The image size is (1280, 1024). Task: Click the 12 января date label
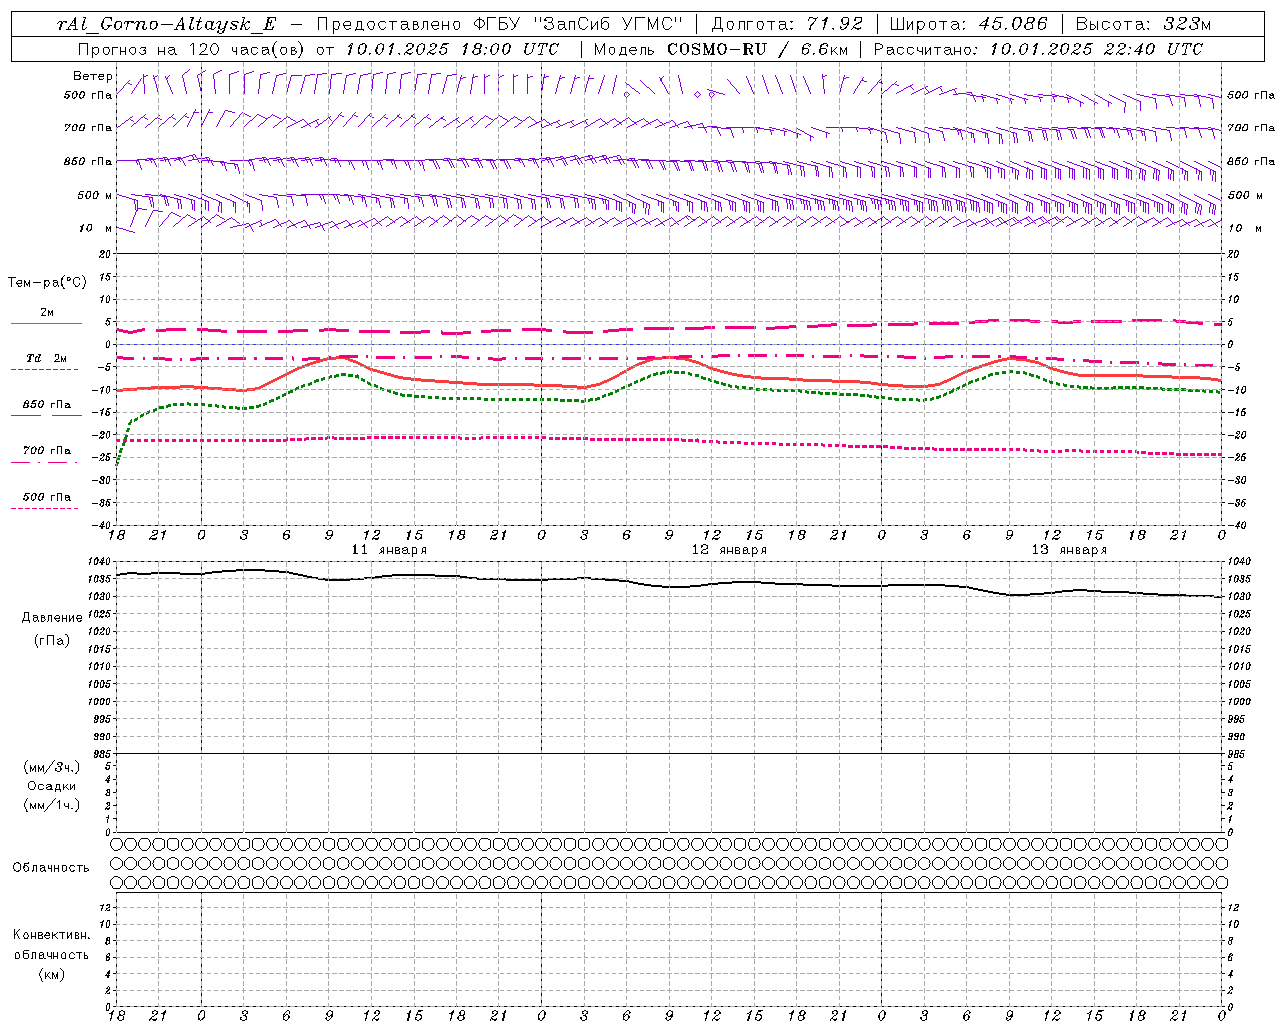(729, 550)
